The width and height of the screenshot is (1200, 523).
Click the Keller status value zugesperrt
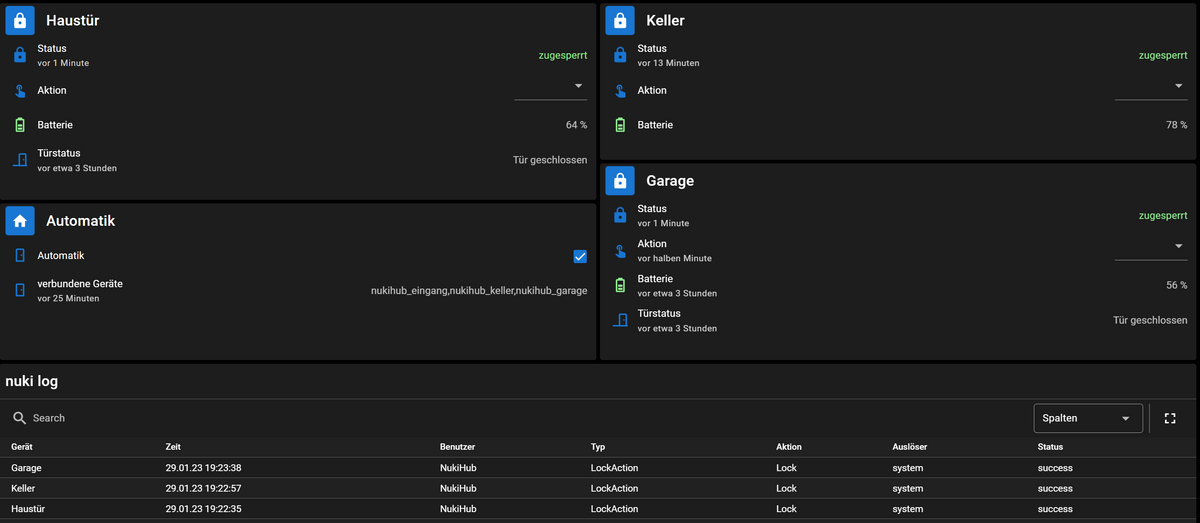(x=1163, y=55)
